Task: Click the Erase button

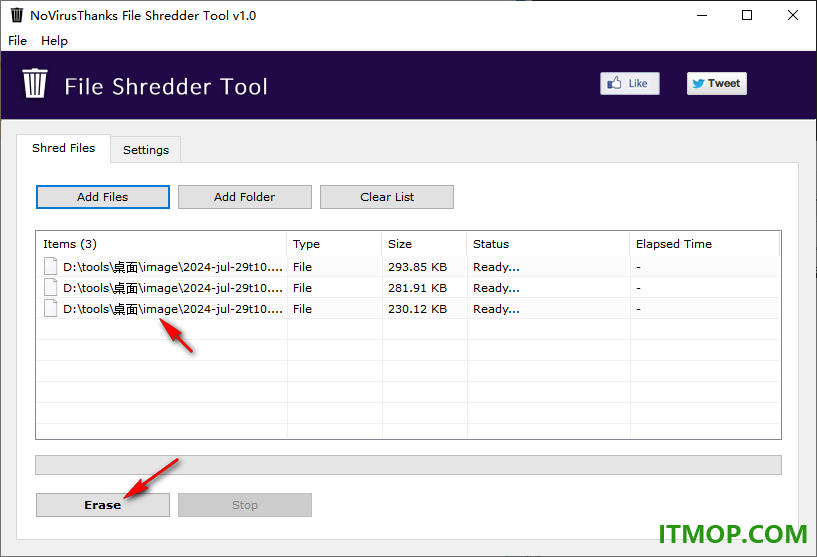Action: (103, 505)
